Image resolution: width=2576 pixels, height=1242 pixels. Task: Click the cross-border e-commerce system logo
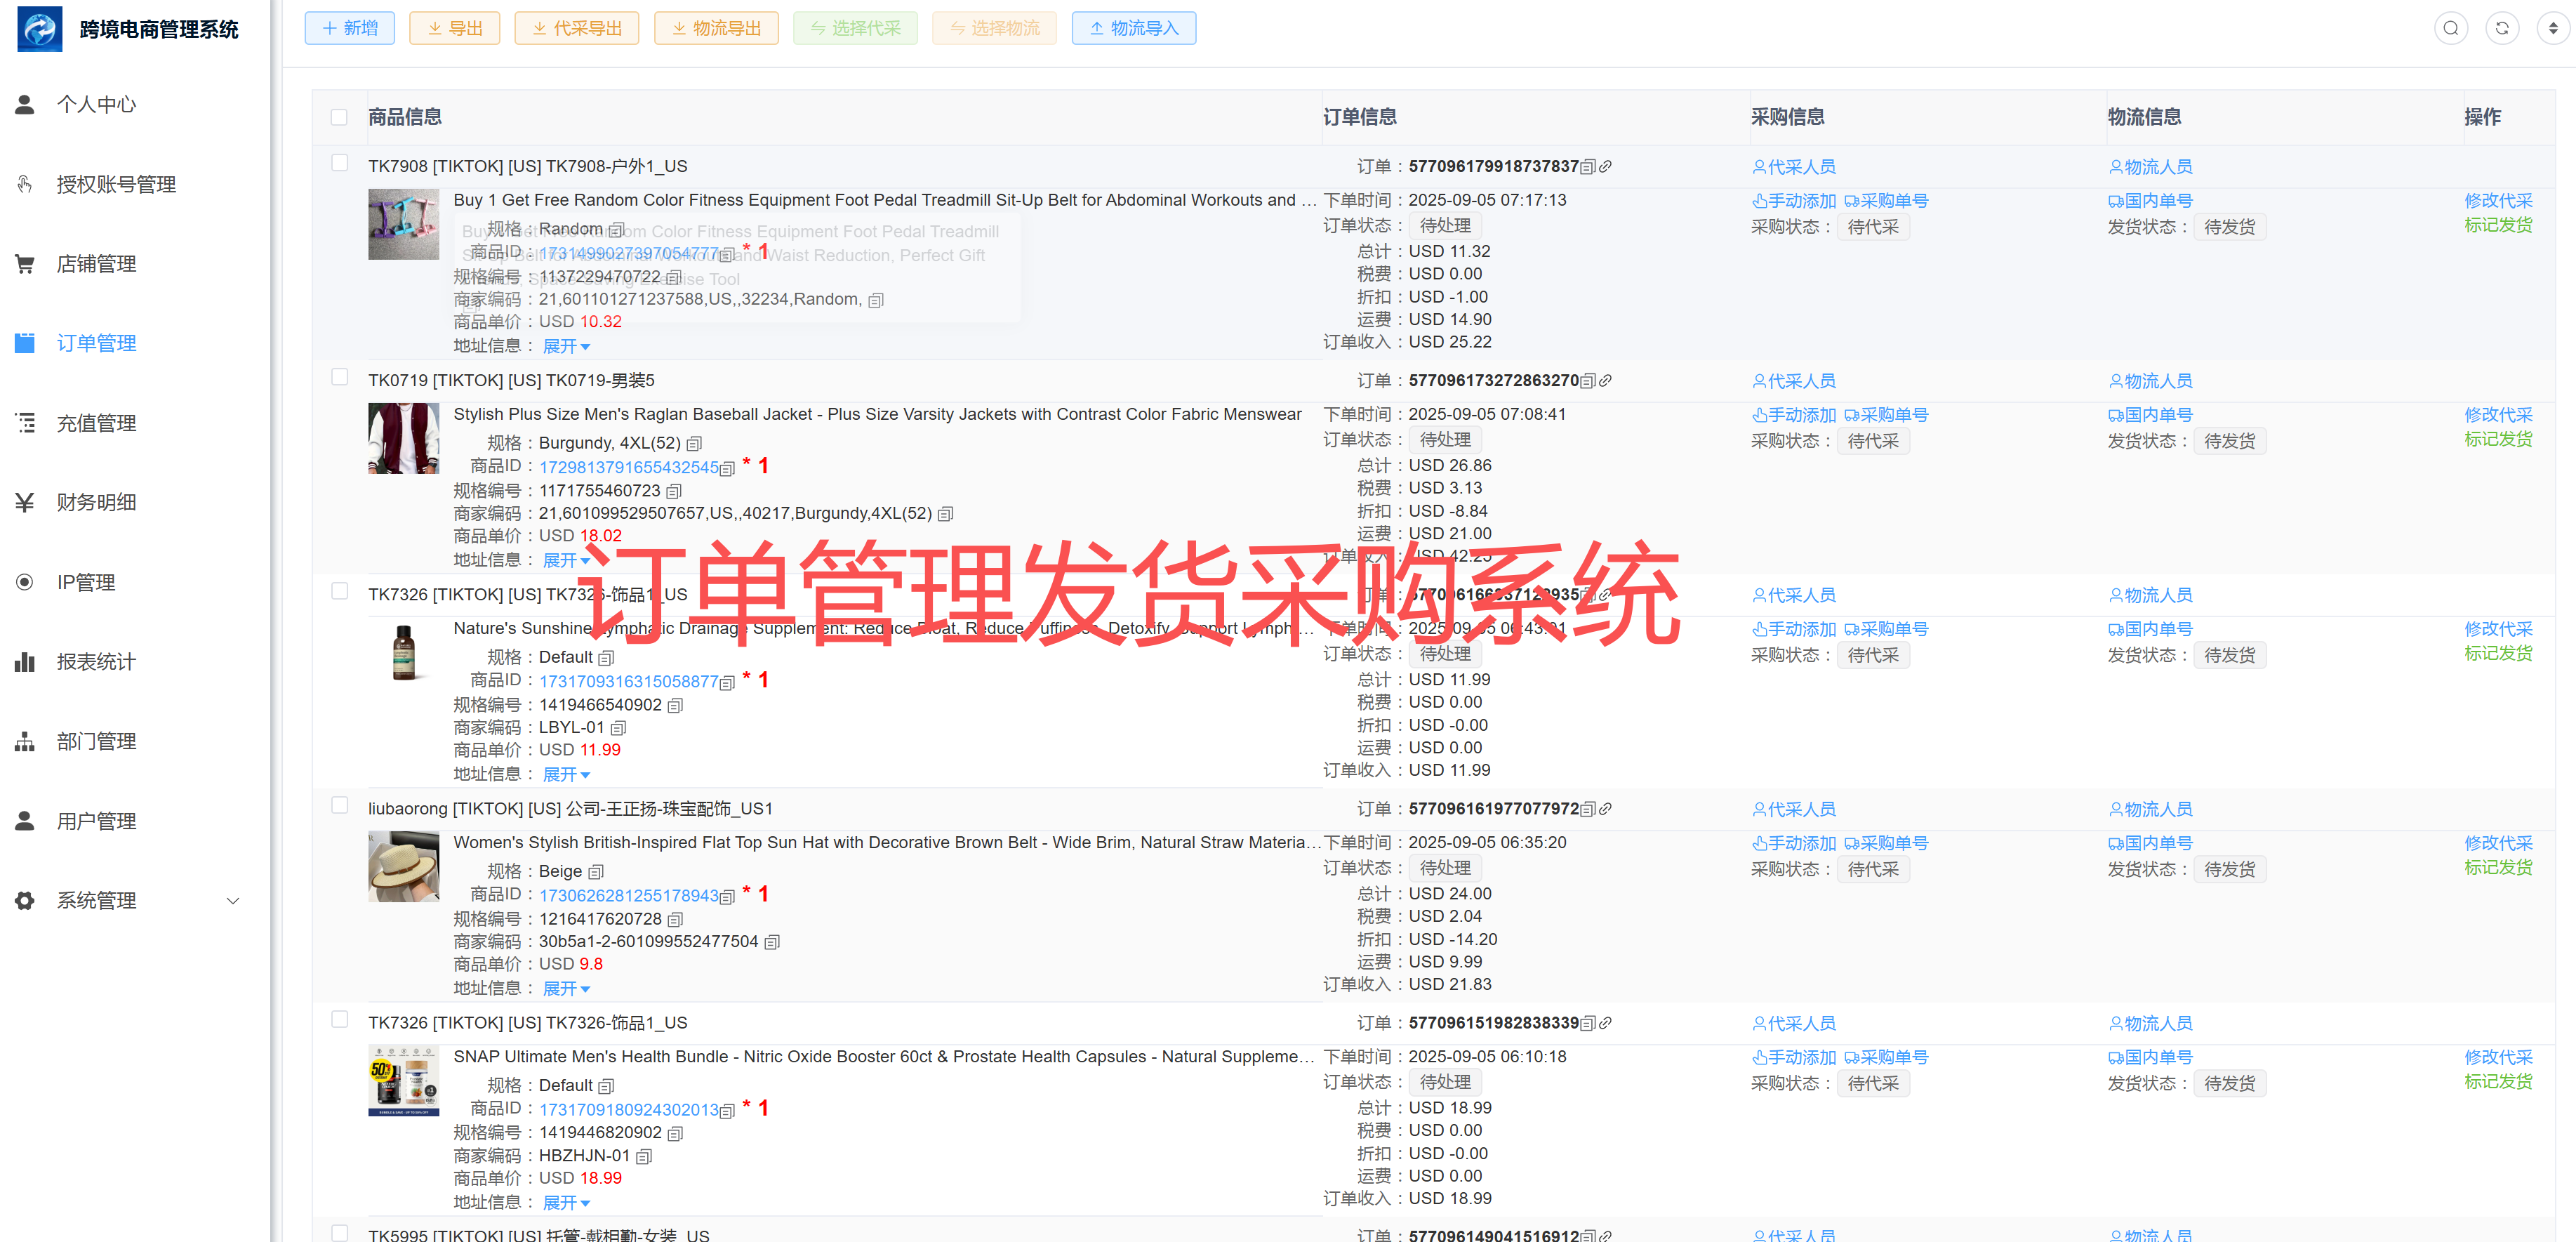pyautogui.click(x=40, y=29)
